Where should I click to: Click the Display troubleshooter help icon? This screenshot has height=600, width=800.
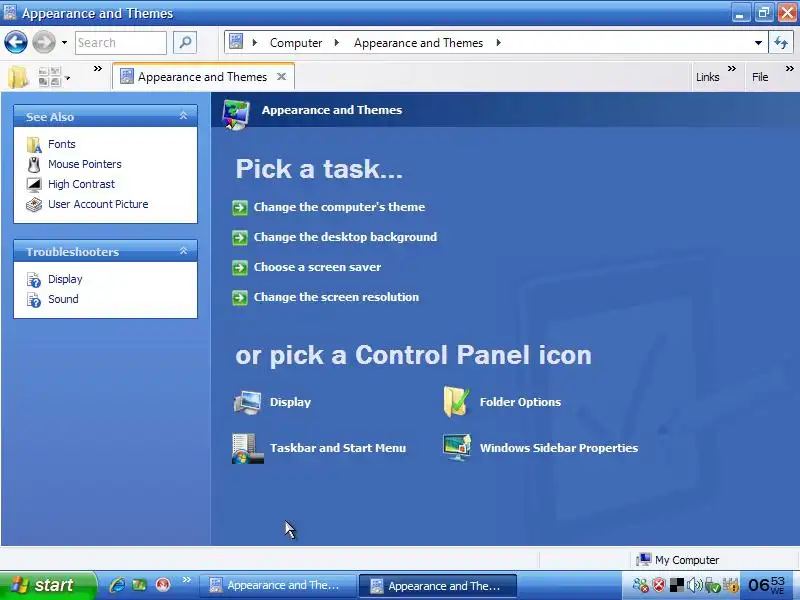(34, 280)
